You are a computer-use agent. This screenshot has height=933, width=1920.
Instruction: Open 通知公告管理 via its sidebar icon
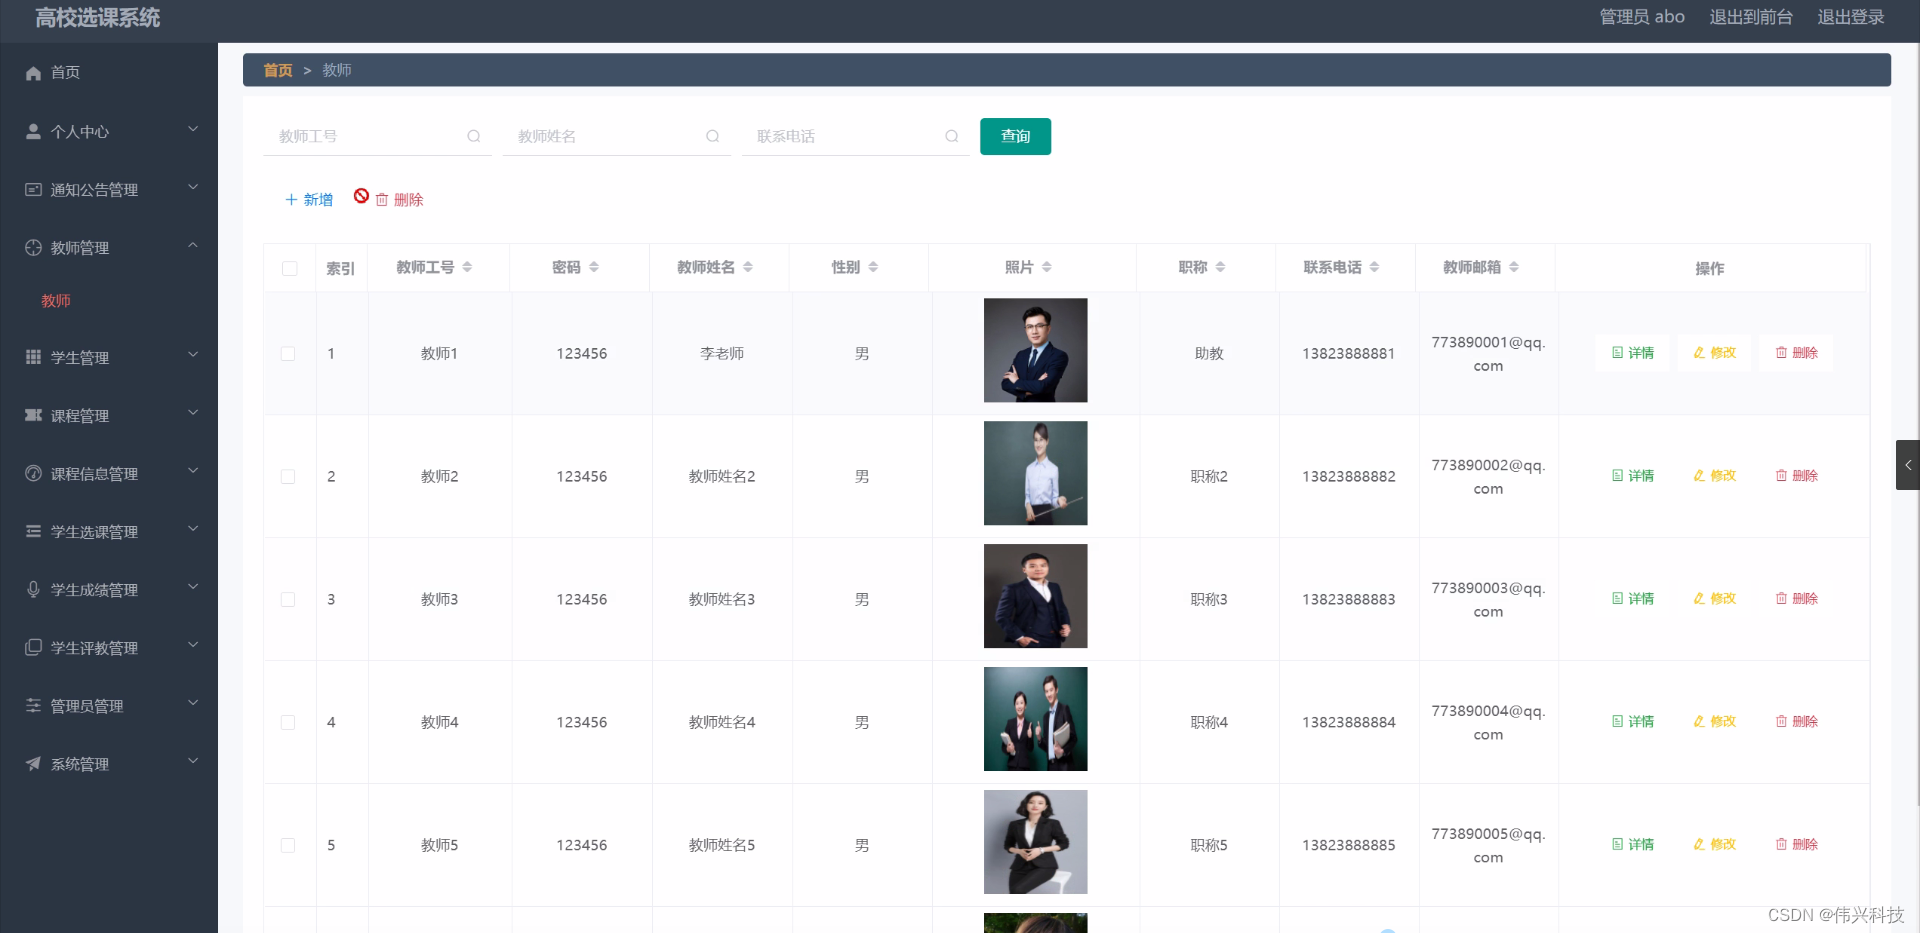coord(31,189)
